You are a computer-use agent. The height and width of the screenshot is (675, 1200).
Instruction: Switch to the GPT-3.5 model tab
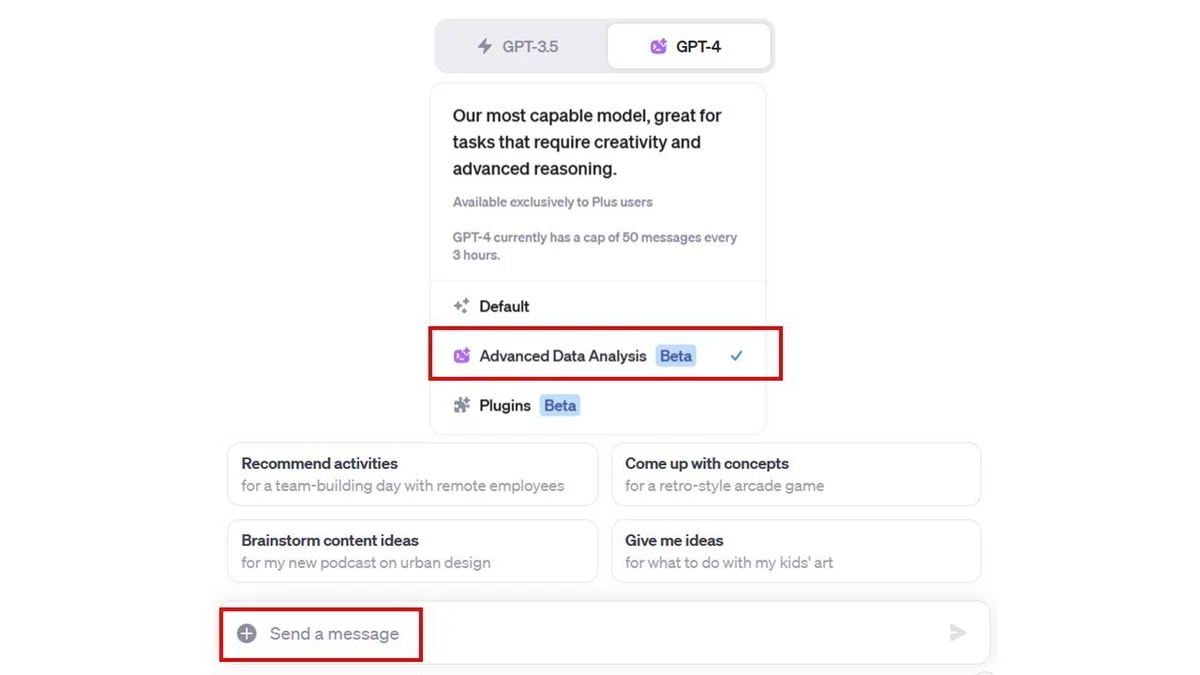[x=520, y=46]
